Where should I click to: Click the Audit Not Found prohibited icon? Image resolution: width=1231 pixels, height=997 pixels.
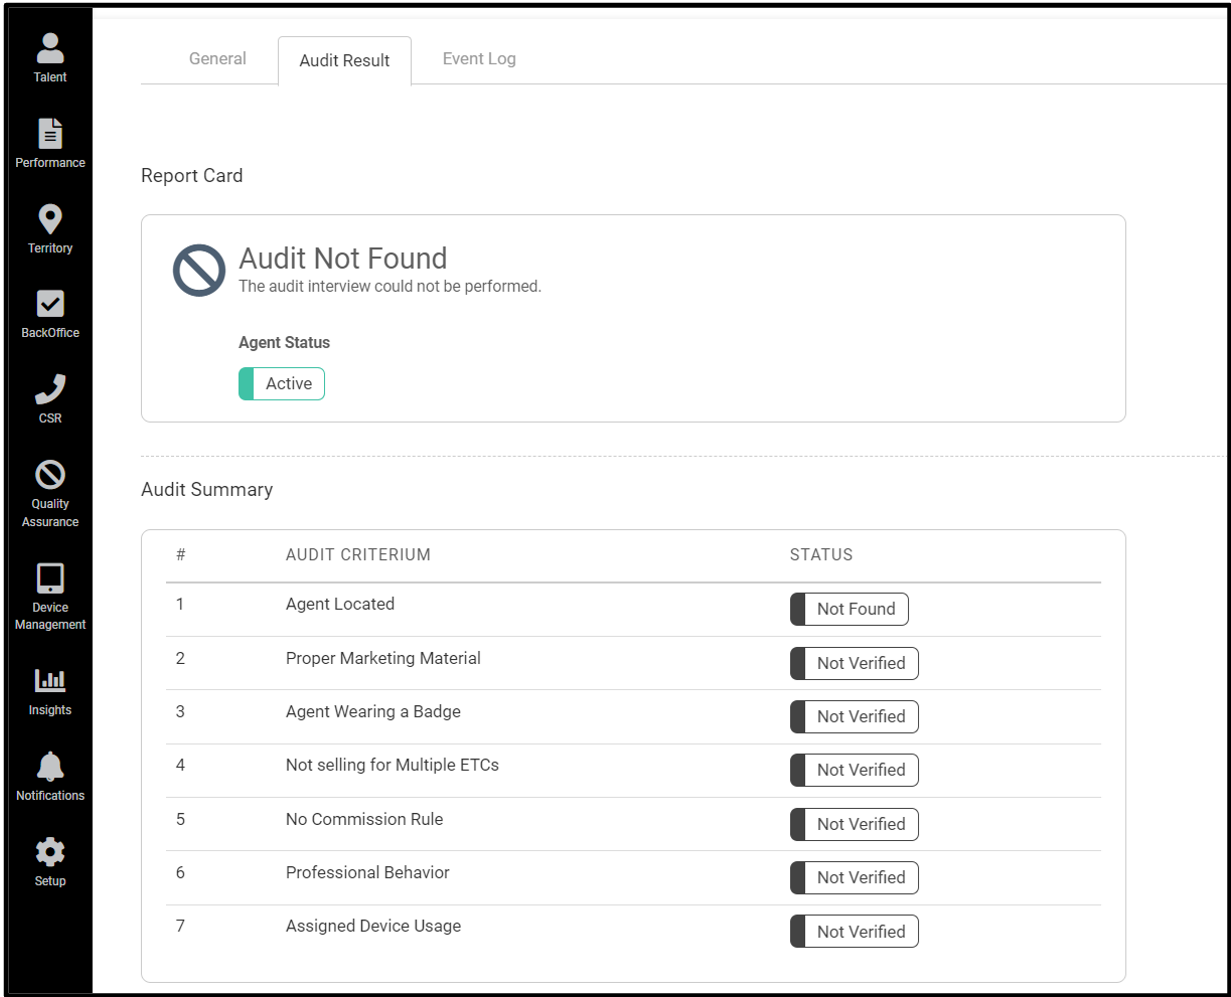tap(198, 271)
